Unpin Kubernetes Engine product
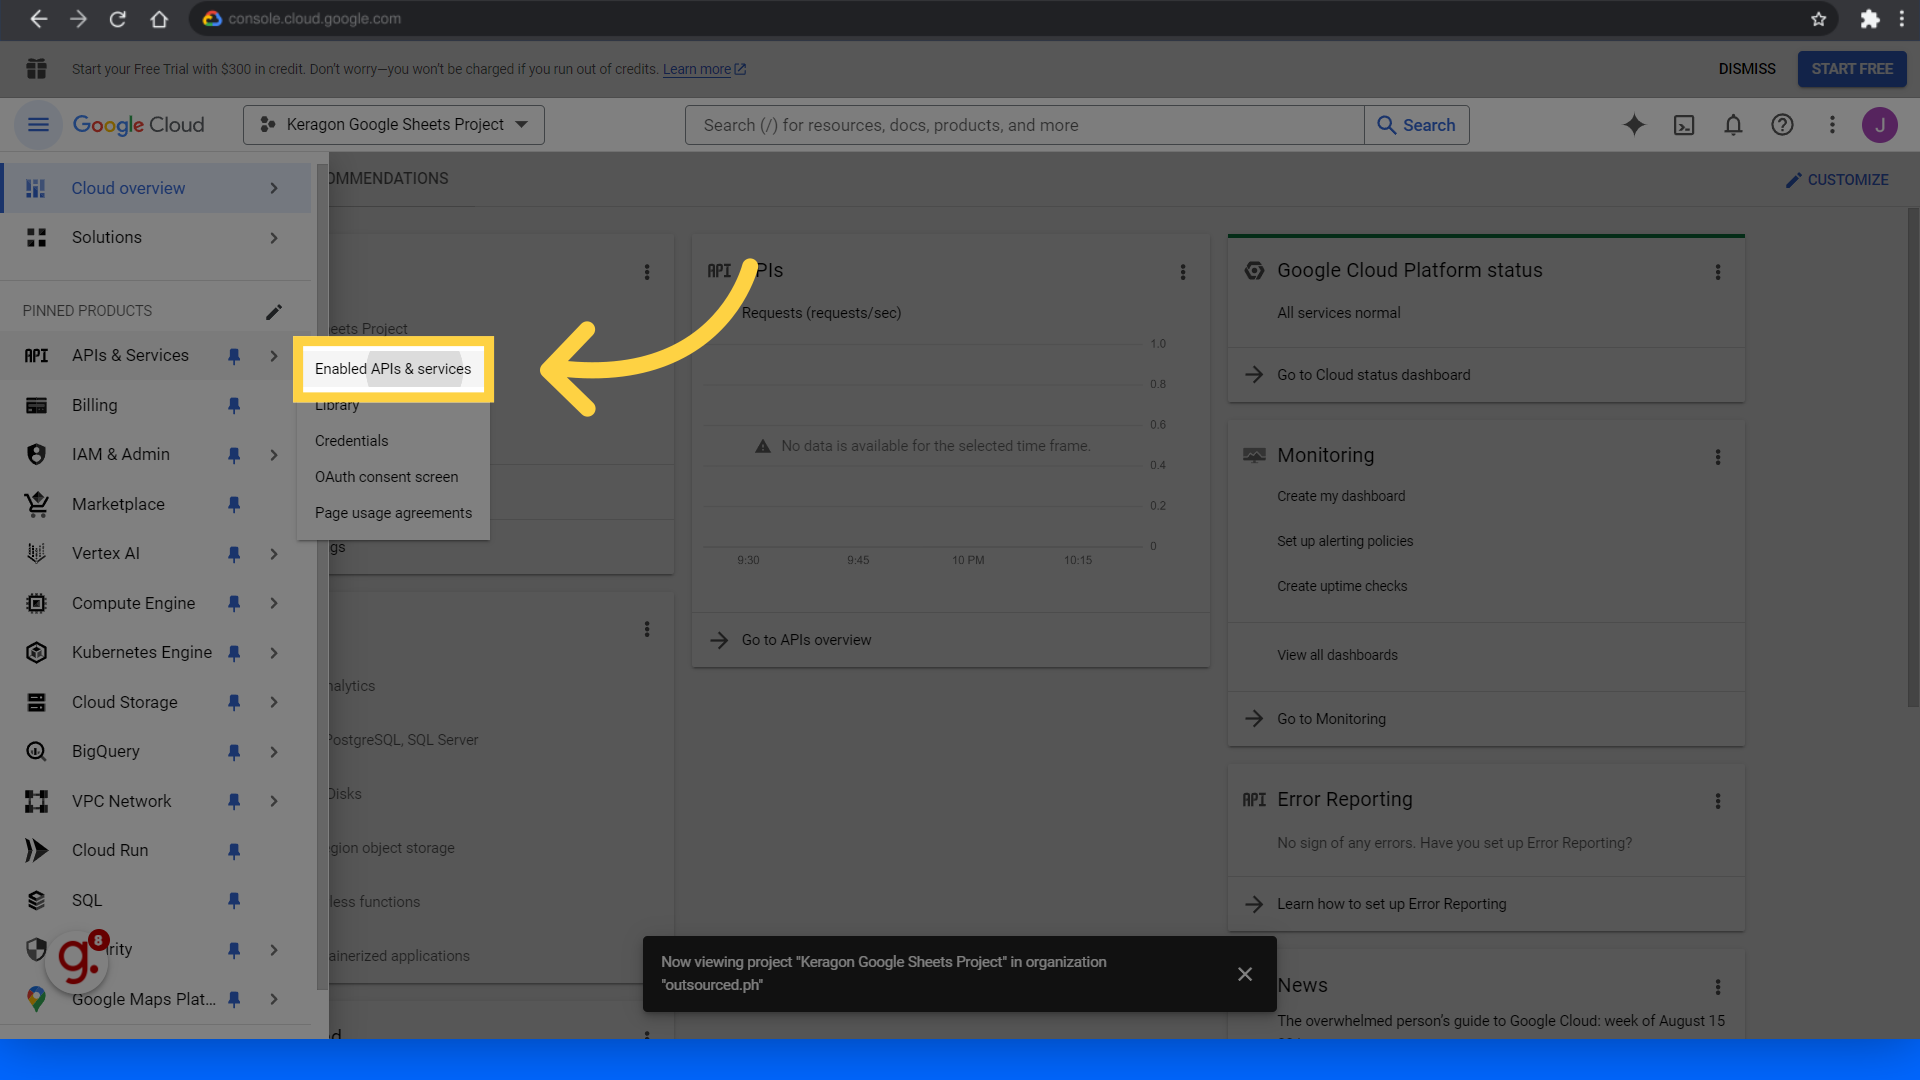Viewport: 1920px width, 1080px height. click(234, 653)
